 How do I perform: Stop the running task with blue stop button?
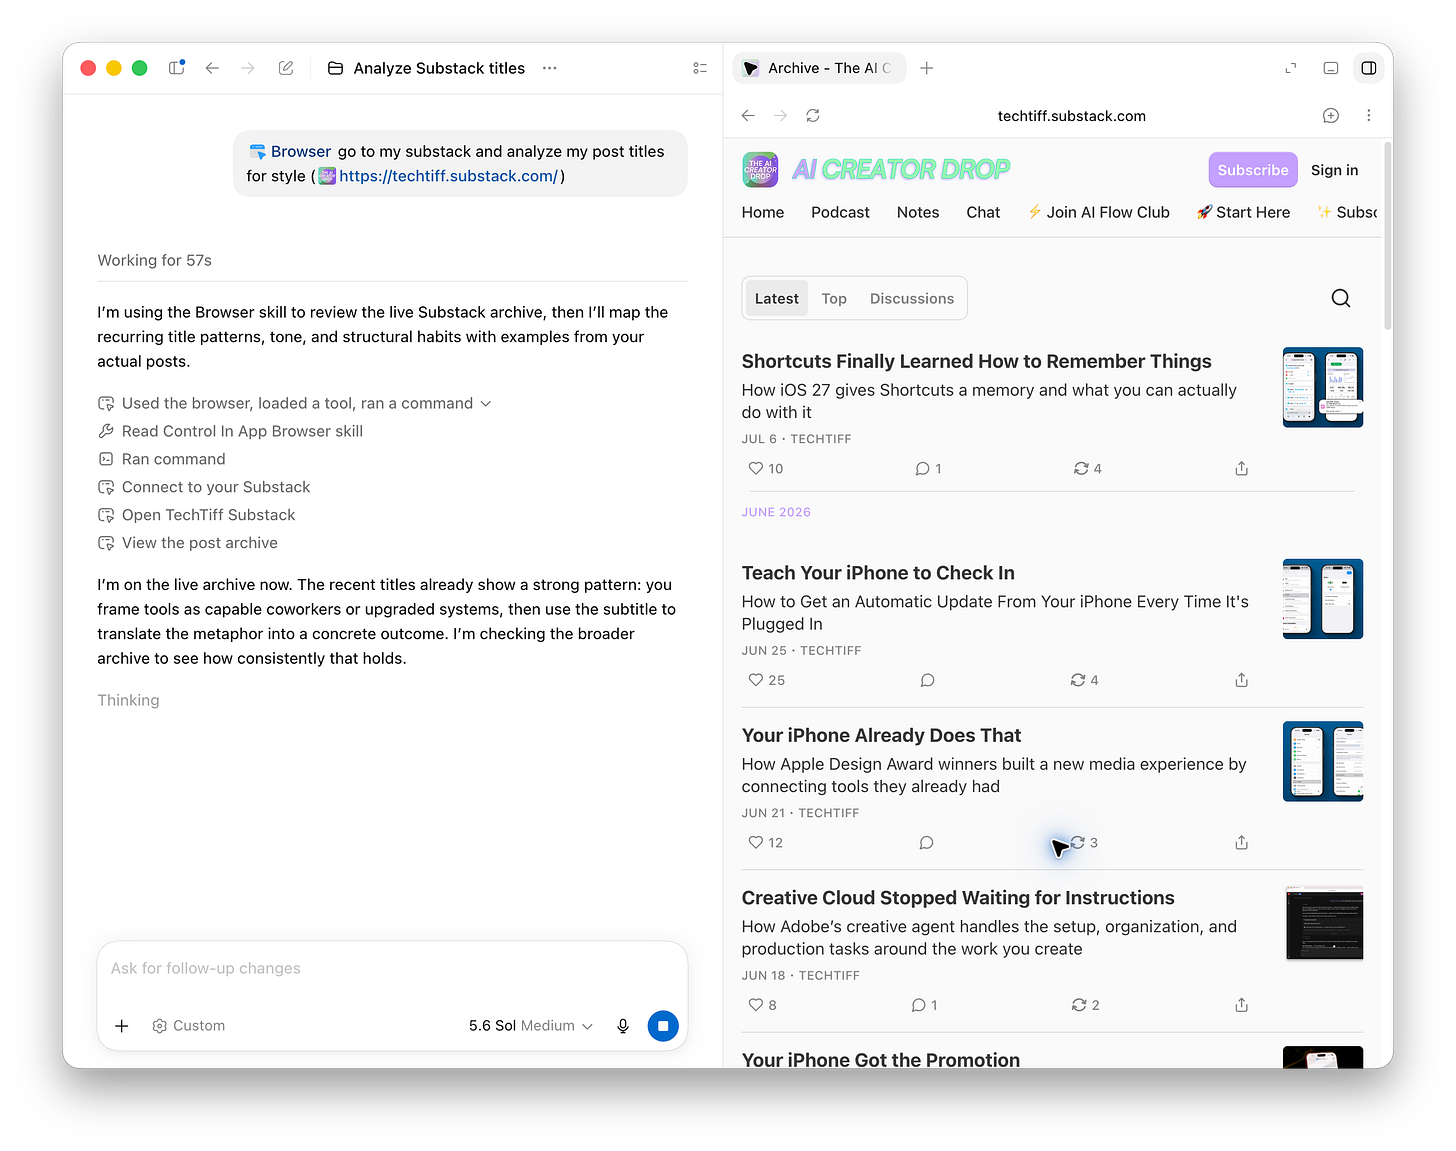(663, 1026)
